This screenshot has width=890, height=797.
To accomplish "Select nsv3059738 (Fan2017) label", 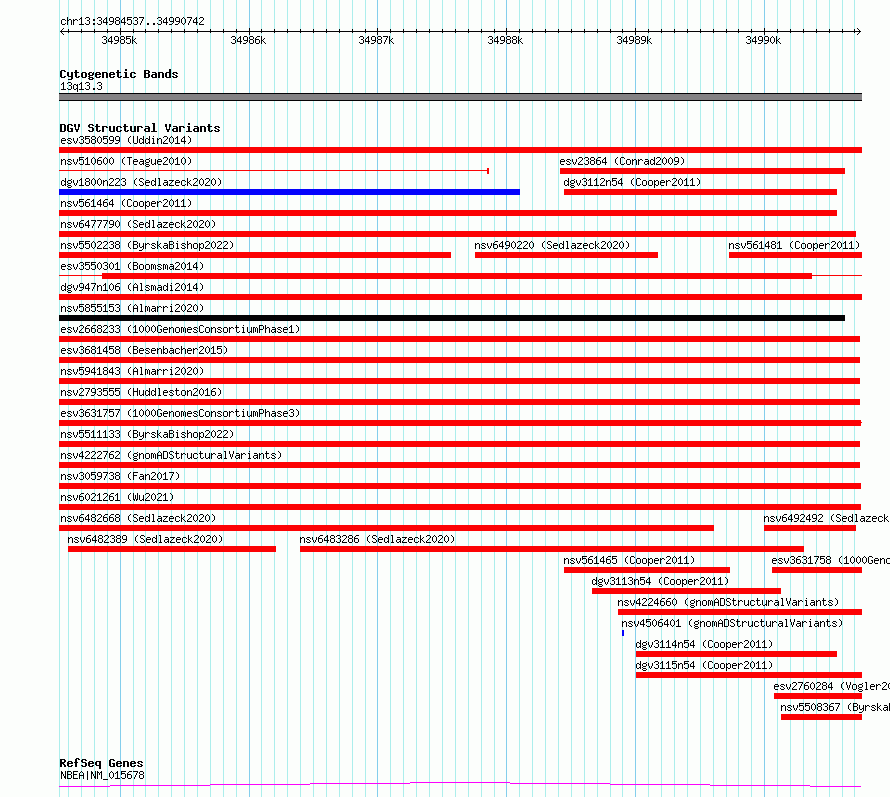I will point(120,476).
